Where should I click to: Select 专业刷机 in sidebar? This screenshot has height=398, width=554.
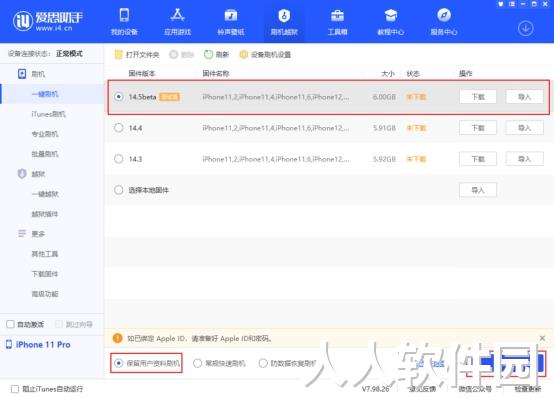45,134
